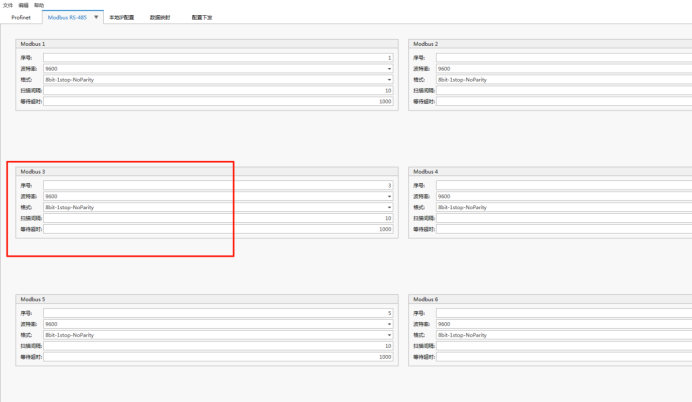Open the Modbus 3 格式 dropdown
Viewport: 692px width, 402px height.
coord(218,207)
